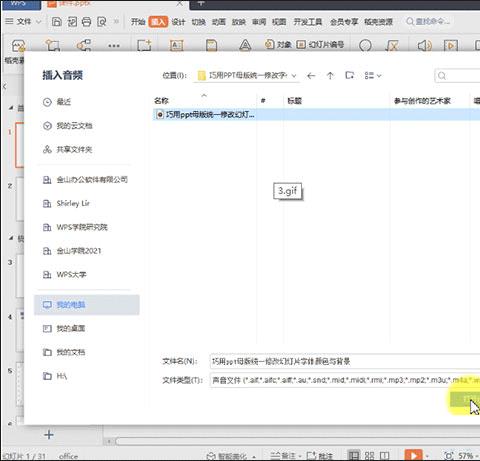Click the 批注 comments button
This screenshot has width=480, height=461.
pos(319,456)
